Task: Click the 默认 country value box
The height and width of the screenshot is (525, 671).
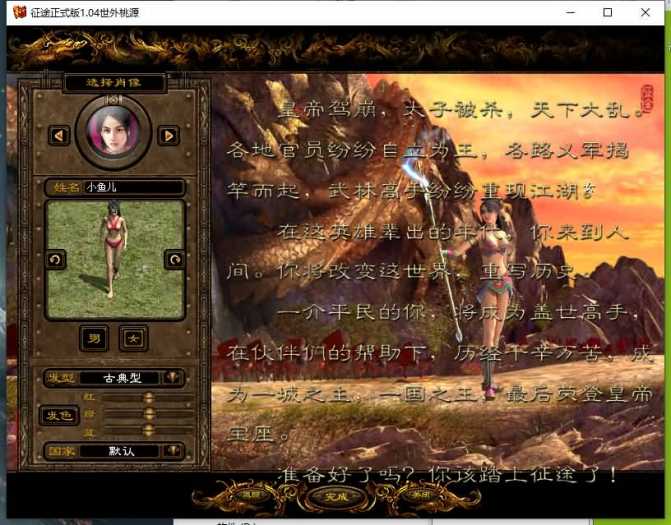Action: (121, 451)
